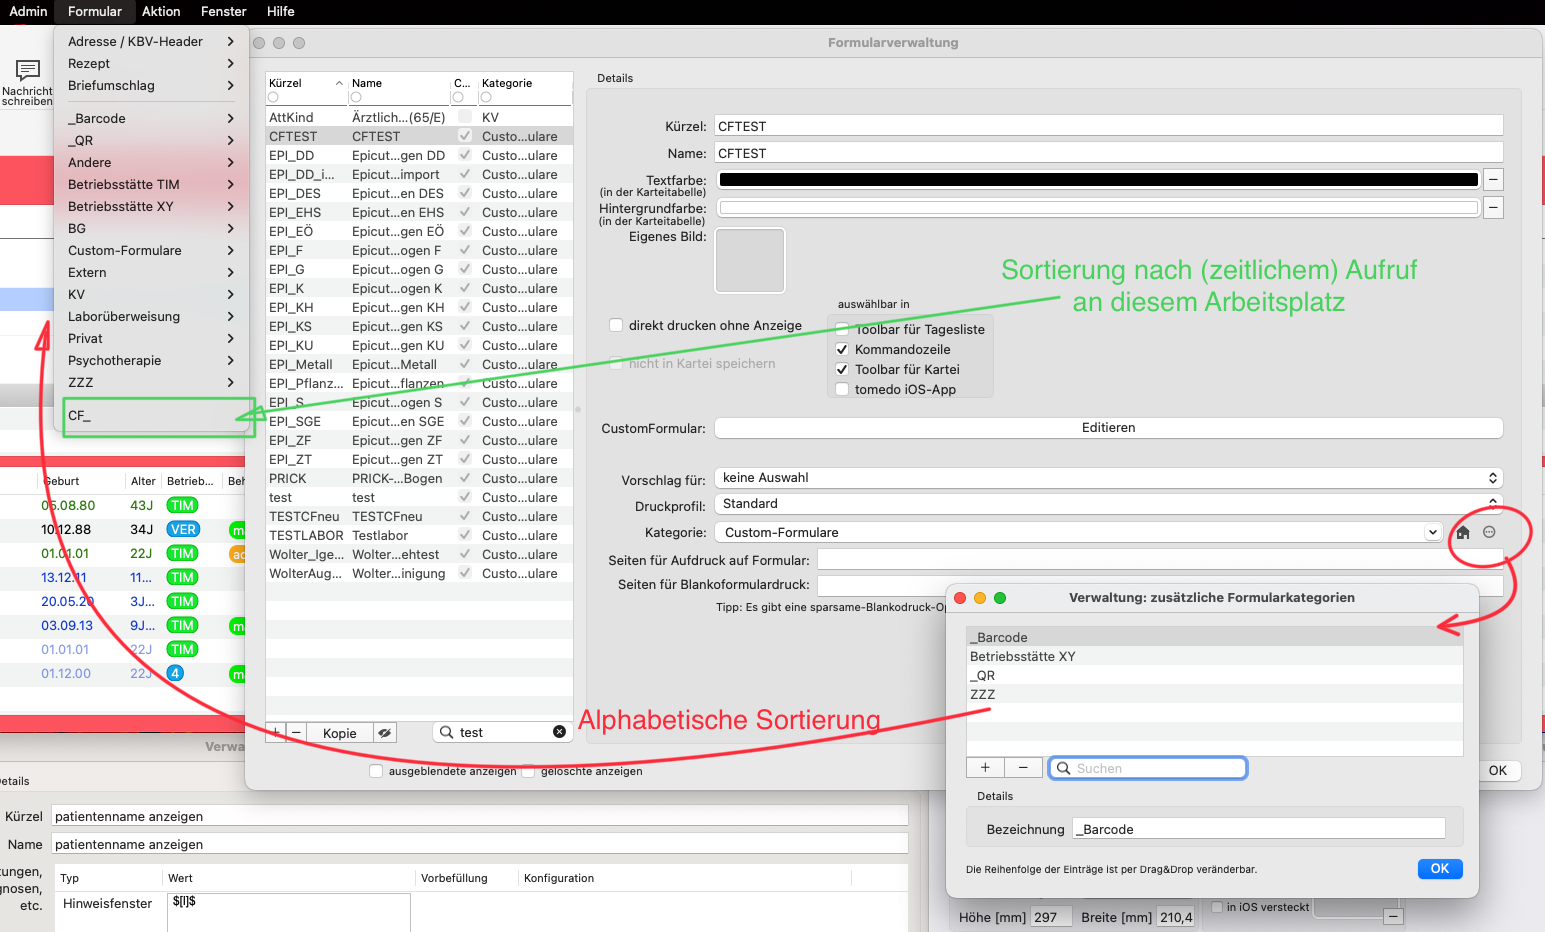Uncheck 'Toolbar für Kartei' checkbox
The image size is (1545, 932).
pos(842,369)
